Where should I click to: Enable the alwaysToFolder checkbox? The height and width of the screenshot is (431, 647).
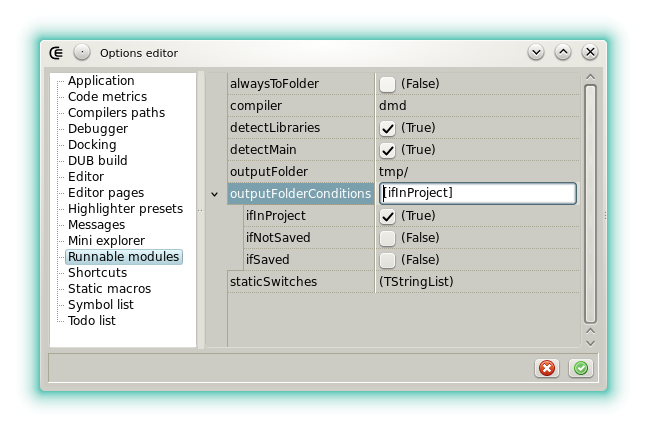387,84
